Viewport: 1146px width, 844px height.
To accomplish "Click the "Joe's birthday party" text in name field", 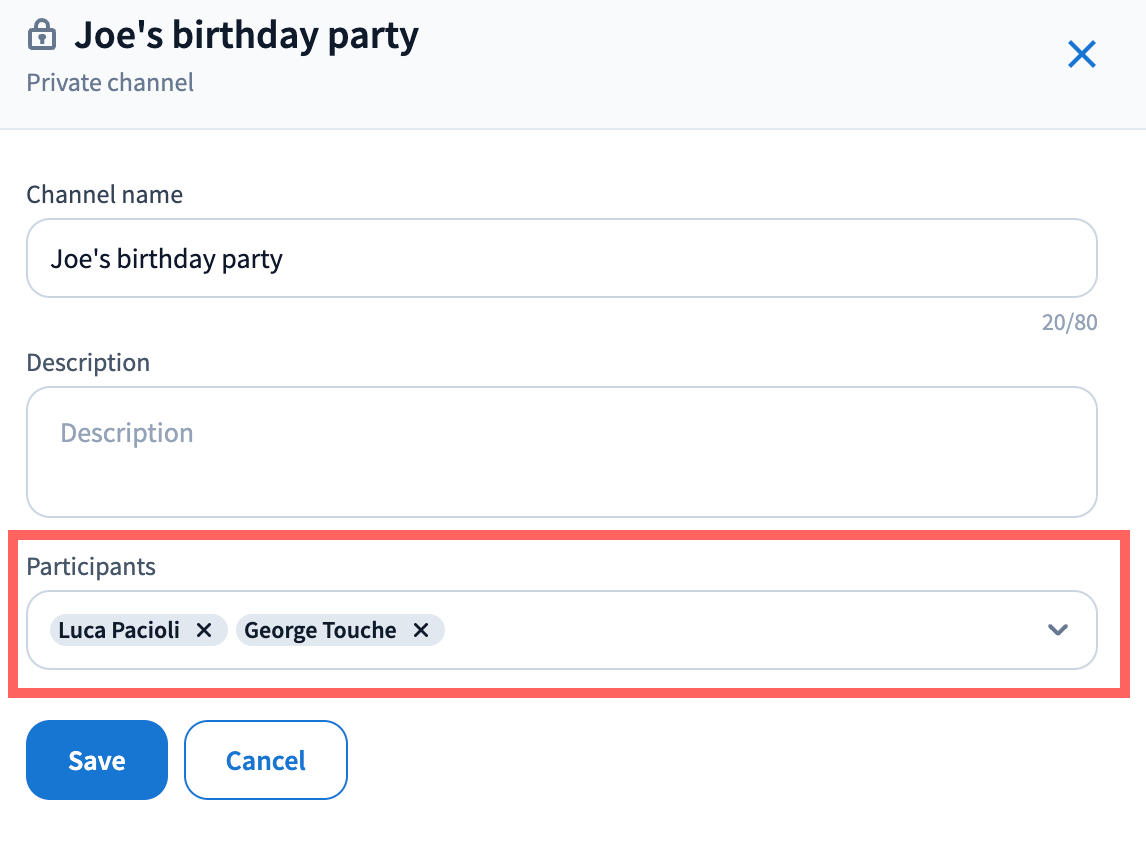I will tap(167, 259).
